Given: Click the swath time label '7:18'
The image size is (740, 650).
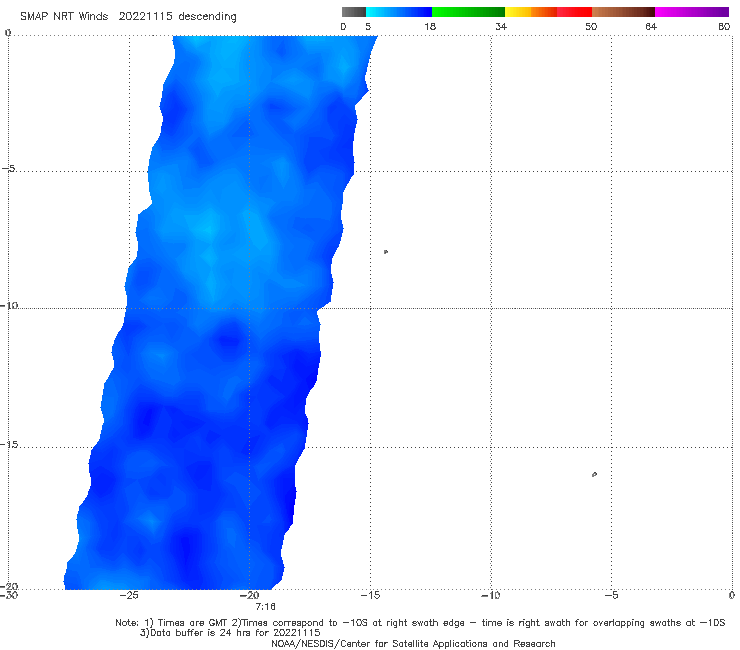Looking at the screenshot, I should 265,607.
